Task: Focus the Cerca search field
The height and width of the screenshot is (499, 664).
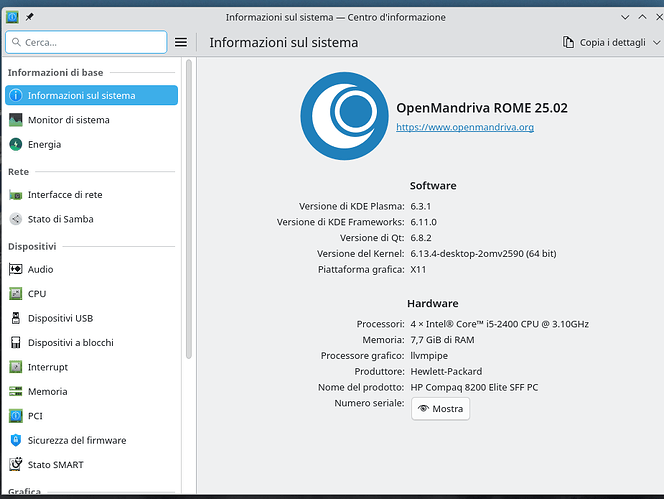Action: (x=86, y=42)
